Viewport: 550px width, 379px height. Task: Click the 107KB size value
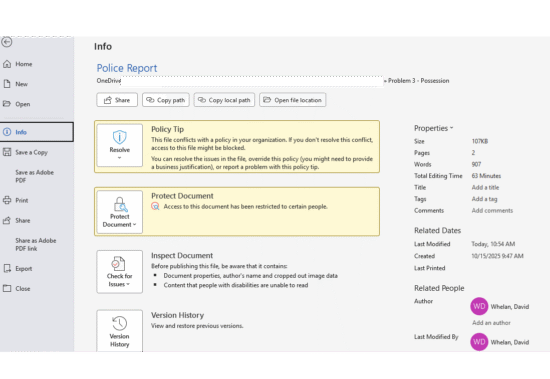pyautogui.click(x=479, y=141)
